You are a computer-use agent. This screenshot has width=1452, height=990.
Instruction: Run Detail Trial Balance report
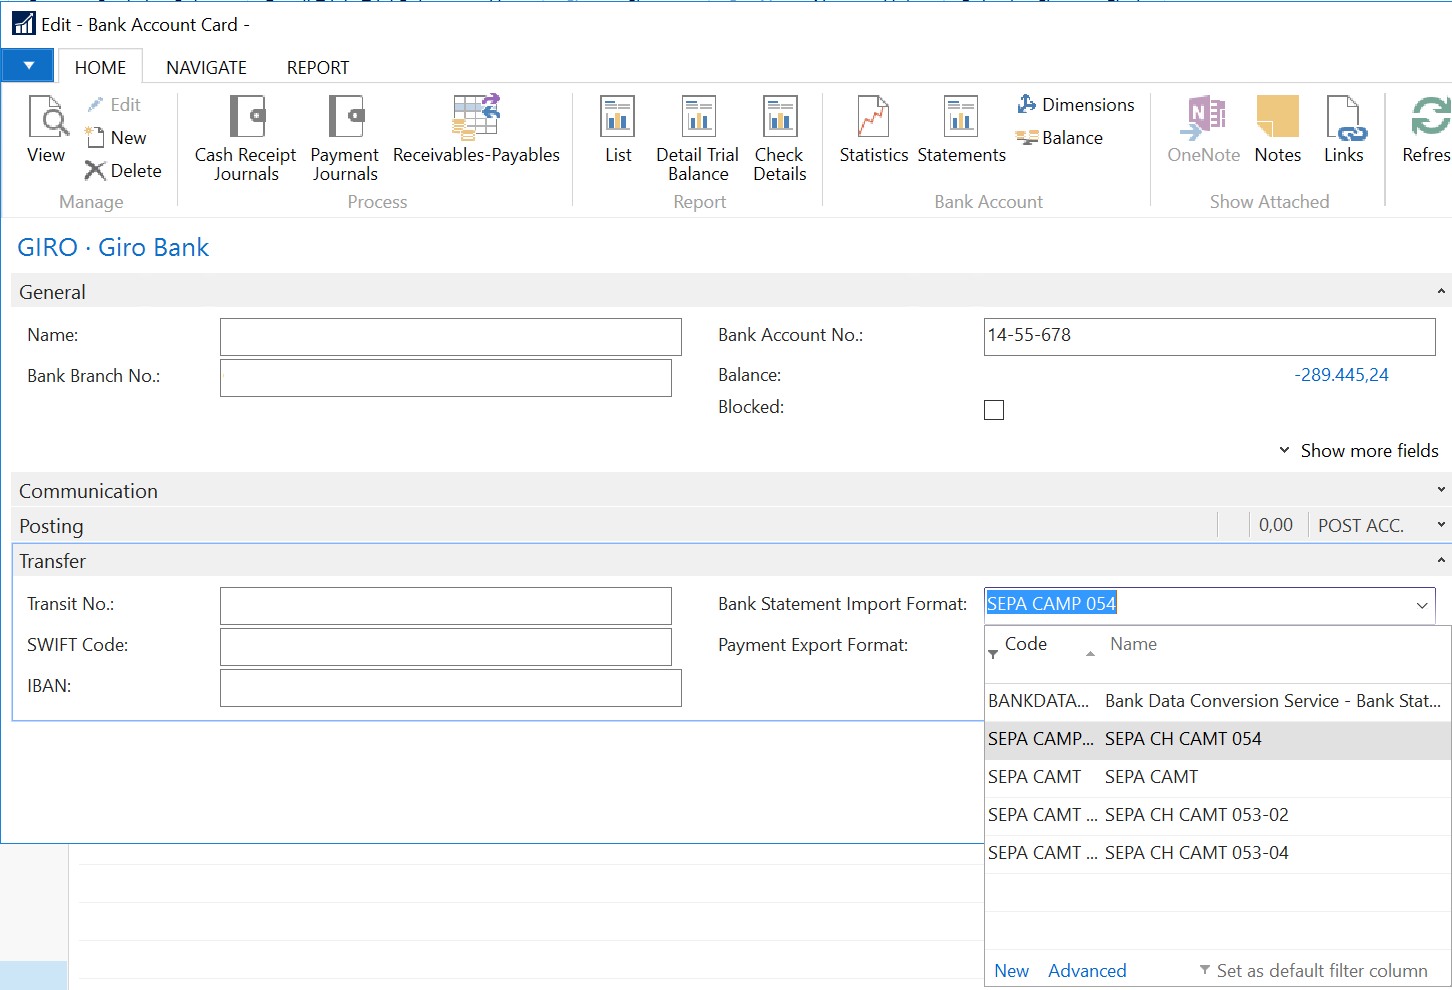[x=698, y=139]
